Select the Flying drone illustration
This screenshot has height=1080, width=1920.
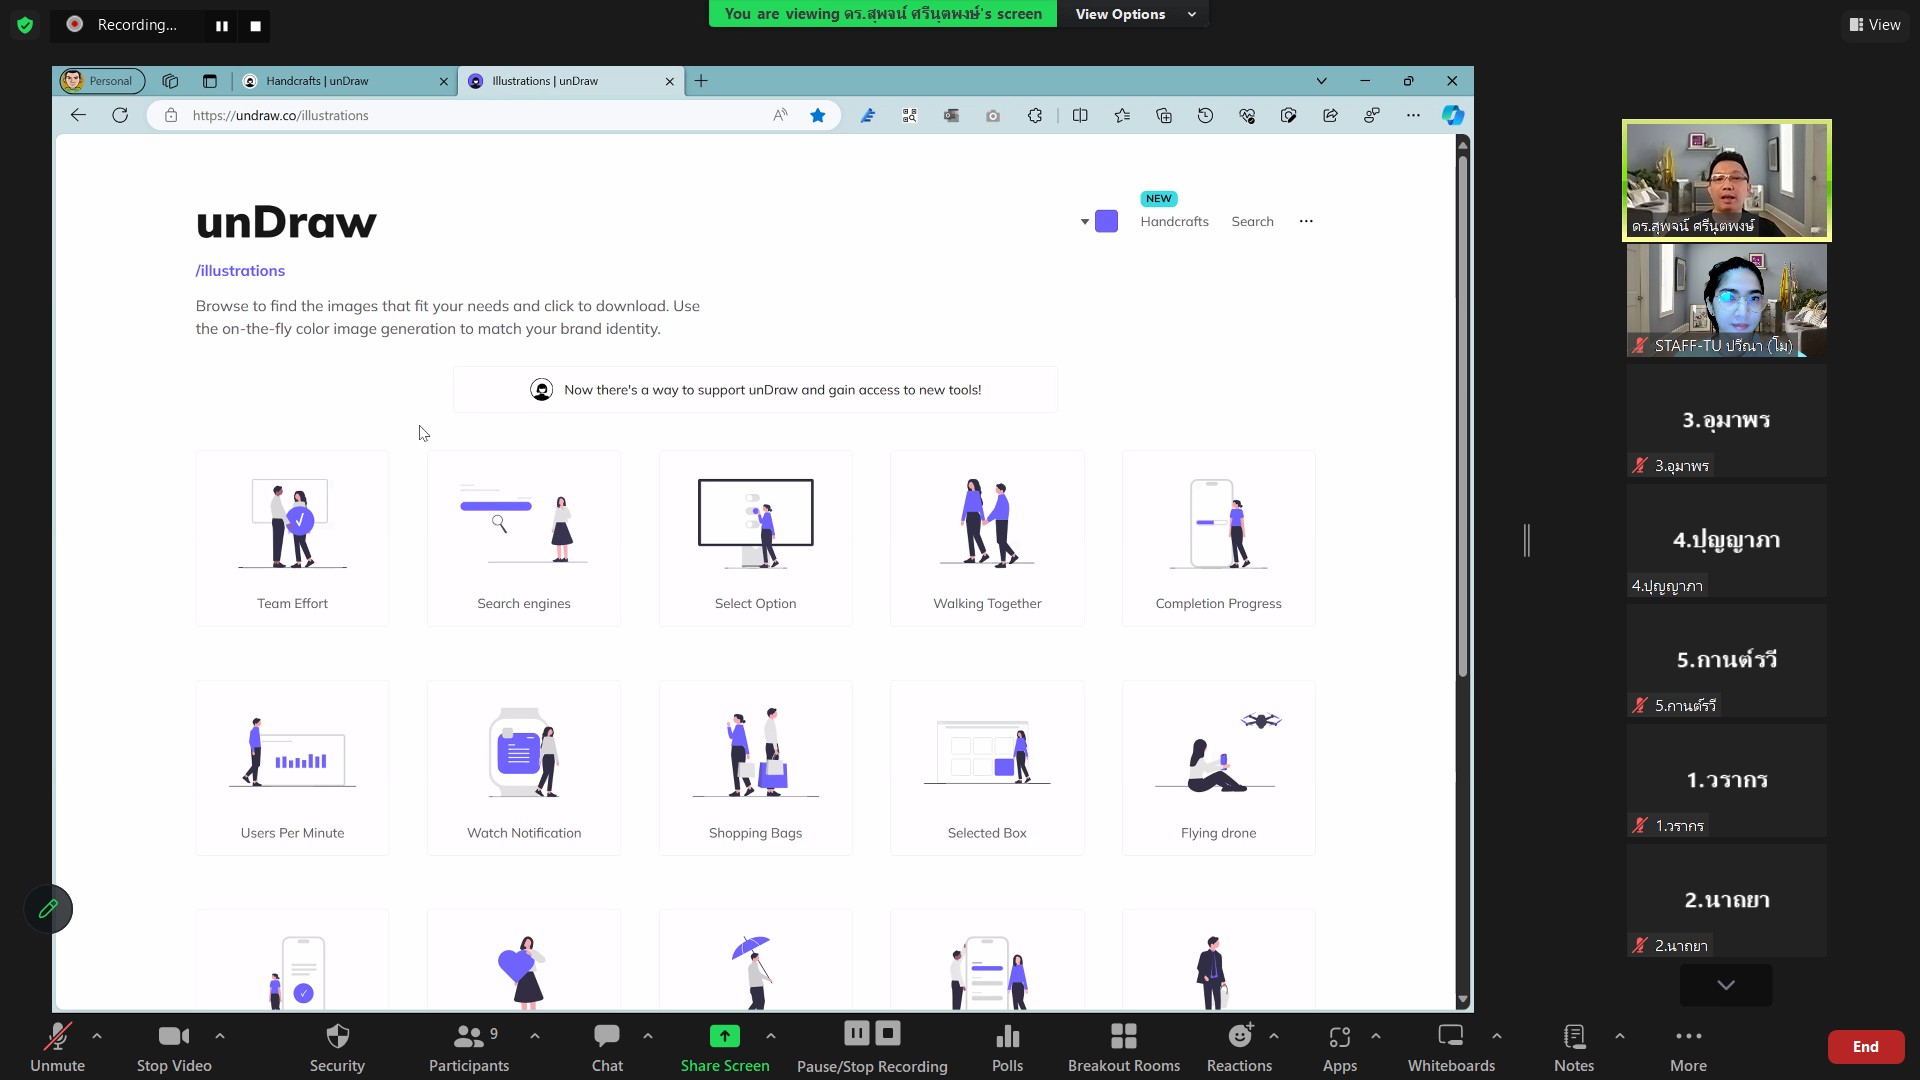[1218, 768]
